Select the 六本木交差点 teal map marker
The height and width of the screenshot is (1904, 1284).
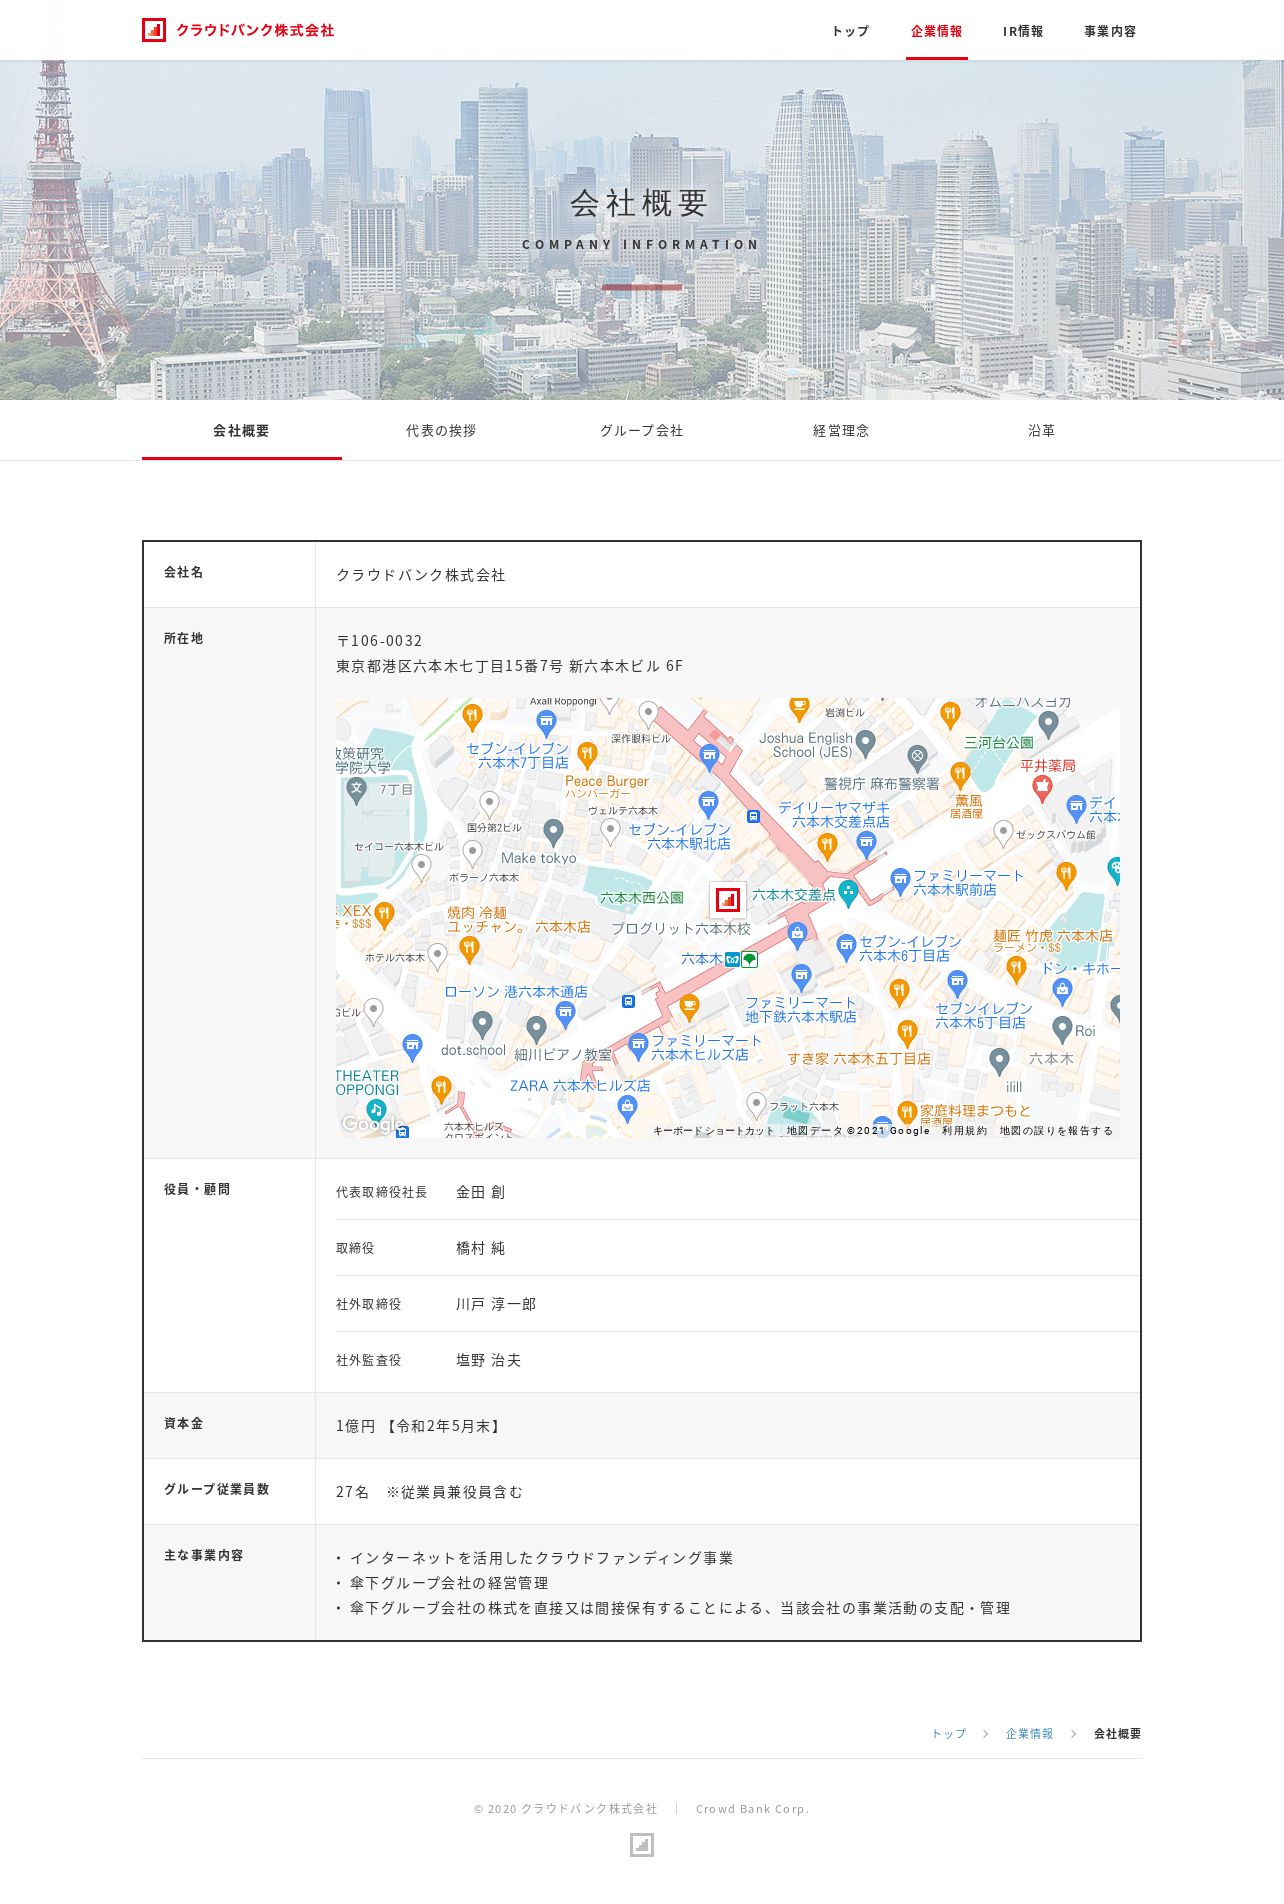click(848, 892)
